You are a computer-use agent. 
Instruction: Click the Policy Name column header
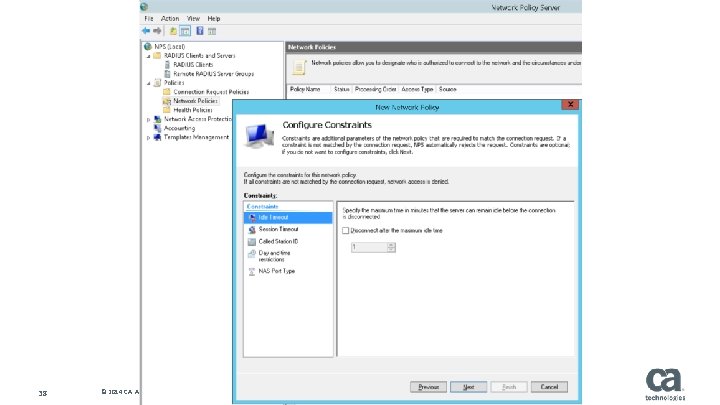[309, 89]
